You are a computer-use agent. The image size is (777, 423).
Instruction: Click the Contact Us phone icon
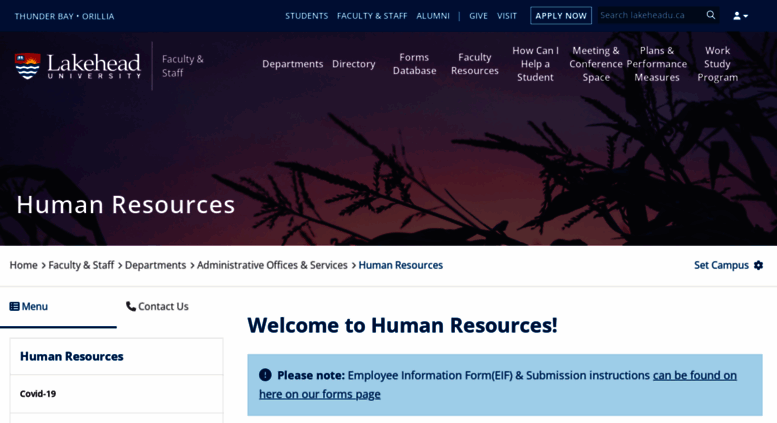point(130,307)
